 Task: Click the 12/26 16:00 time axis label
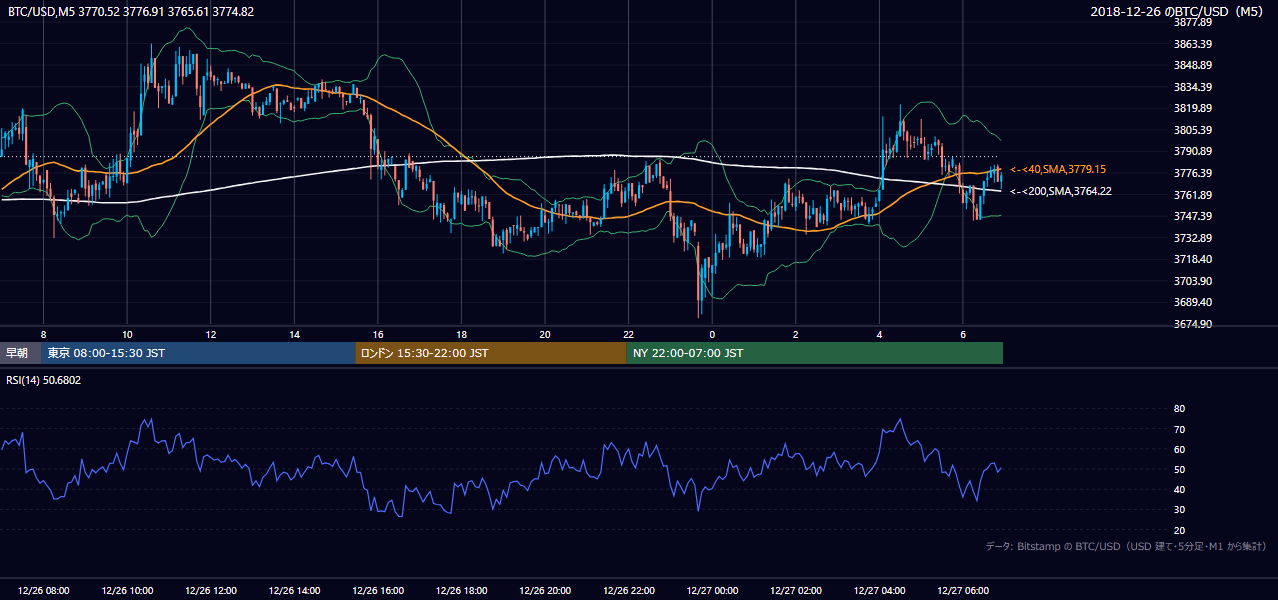point(378,591)
